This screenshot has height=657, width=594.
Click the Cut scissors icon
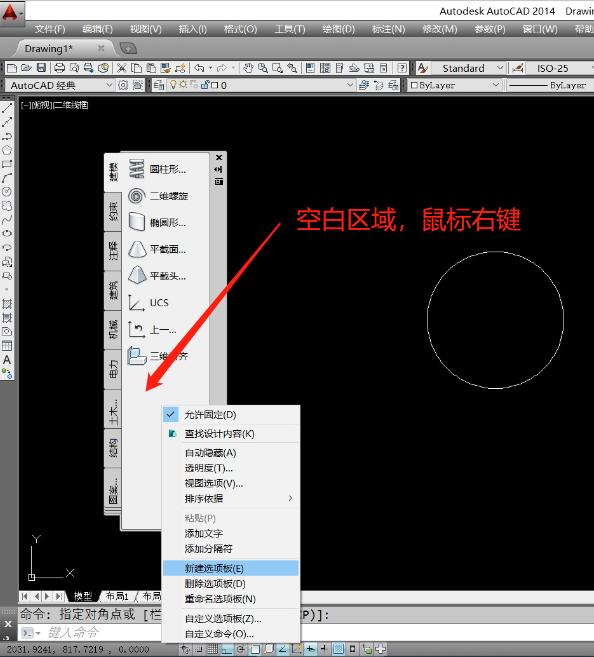121,68
